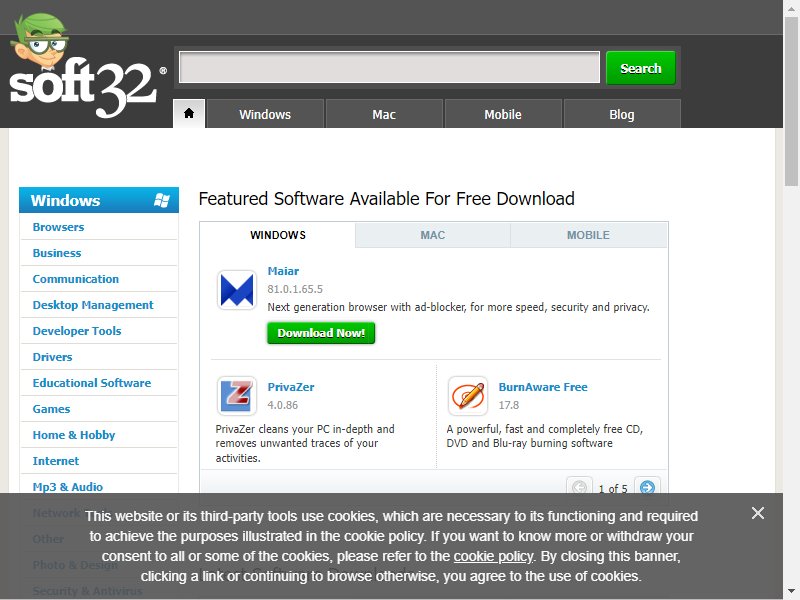The width and height of the screenshot is (800, 600).
Task: Click PrivaZer description text
Action: (305, 443)
